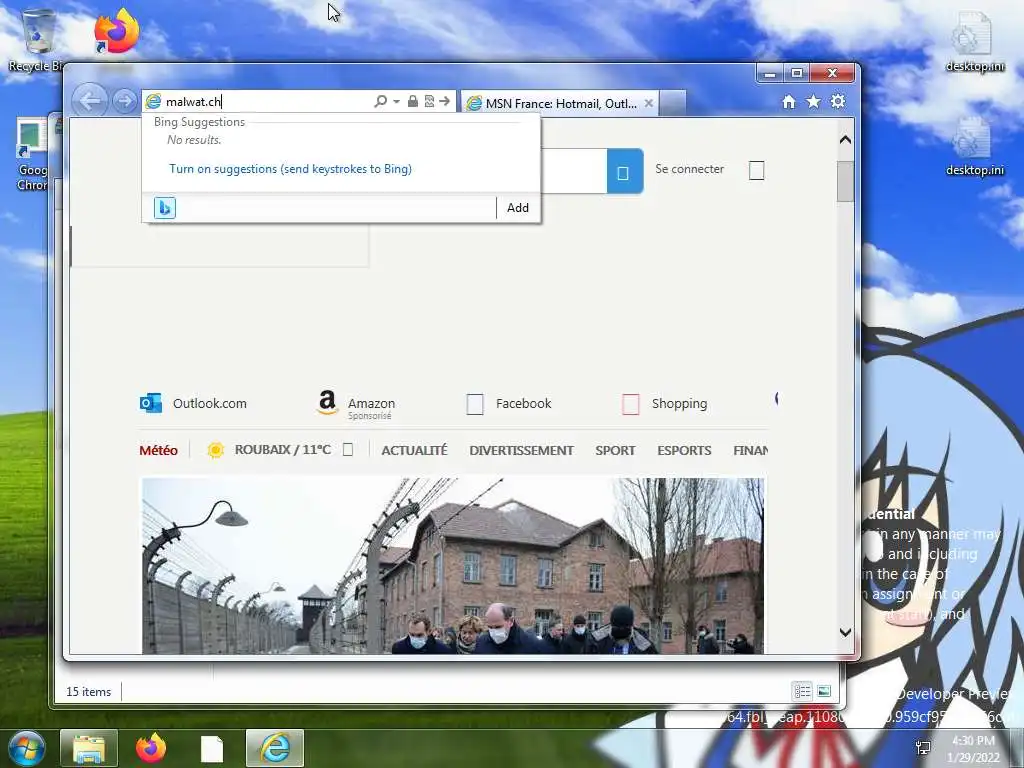The width and height of the screenshot is (1024, 768).
Task: Expand the weather location option icon
Action: coord(348,450)
